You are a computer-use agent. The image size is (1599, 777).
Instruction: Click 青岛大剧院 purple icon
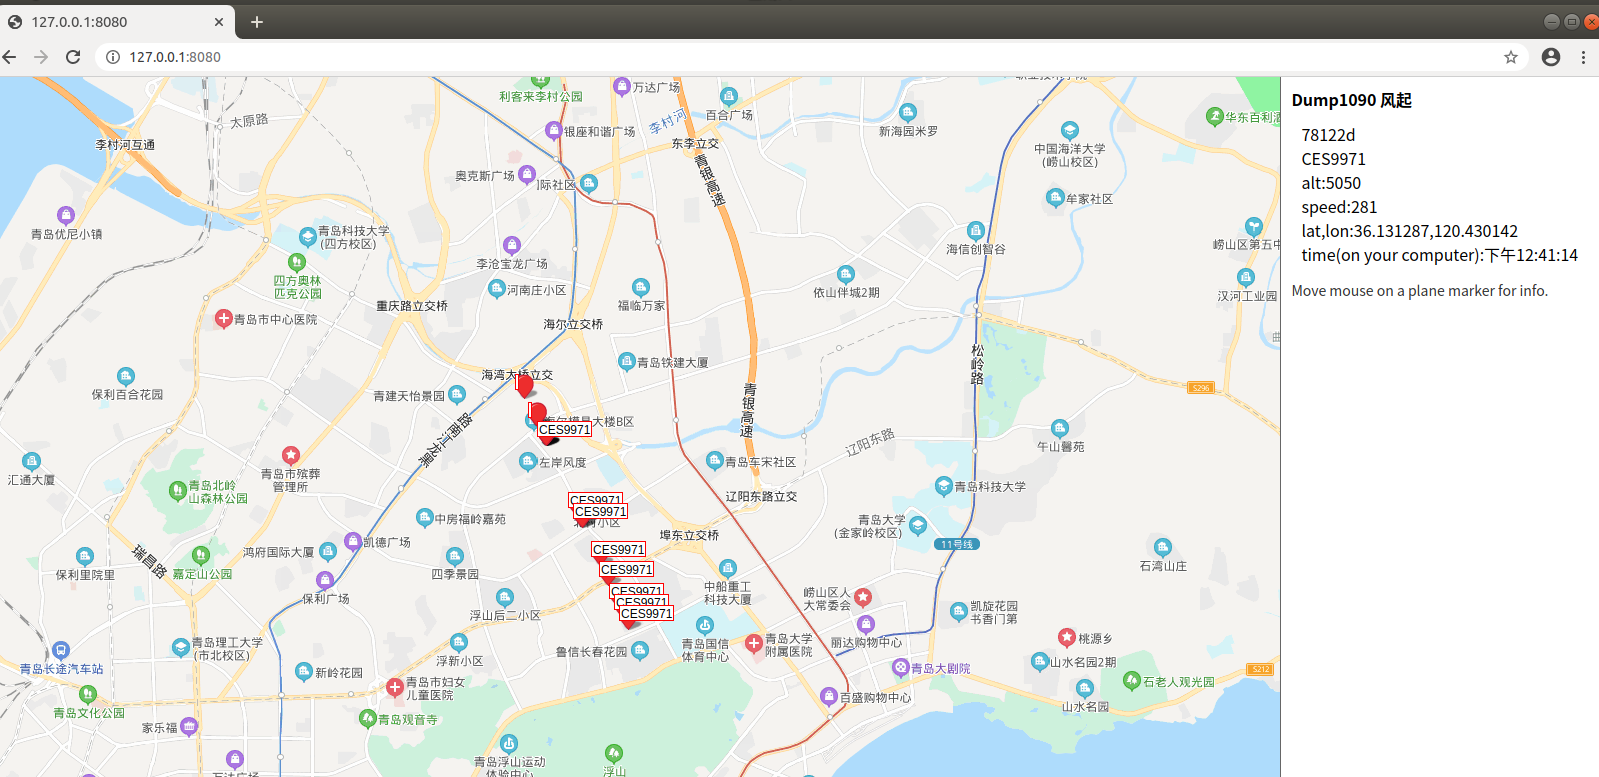(900, 667)
